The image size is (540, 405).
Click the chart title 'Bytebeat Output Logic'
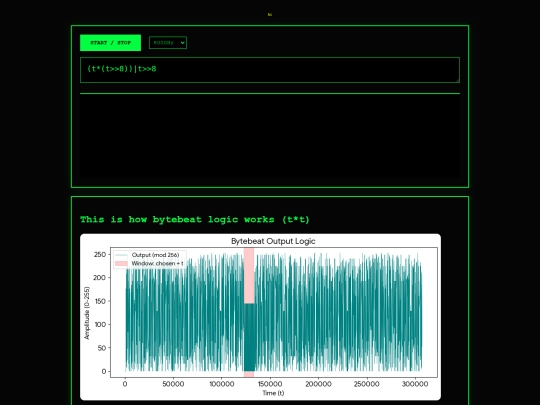click(x=273, y=241)
